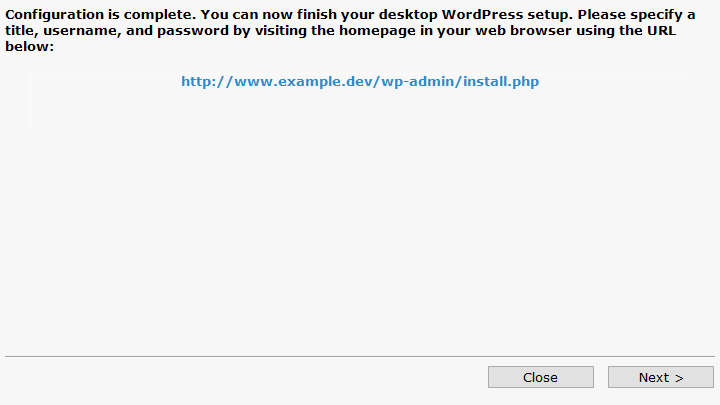Click the 'title, username, and password' text

117,31
